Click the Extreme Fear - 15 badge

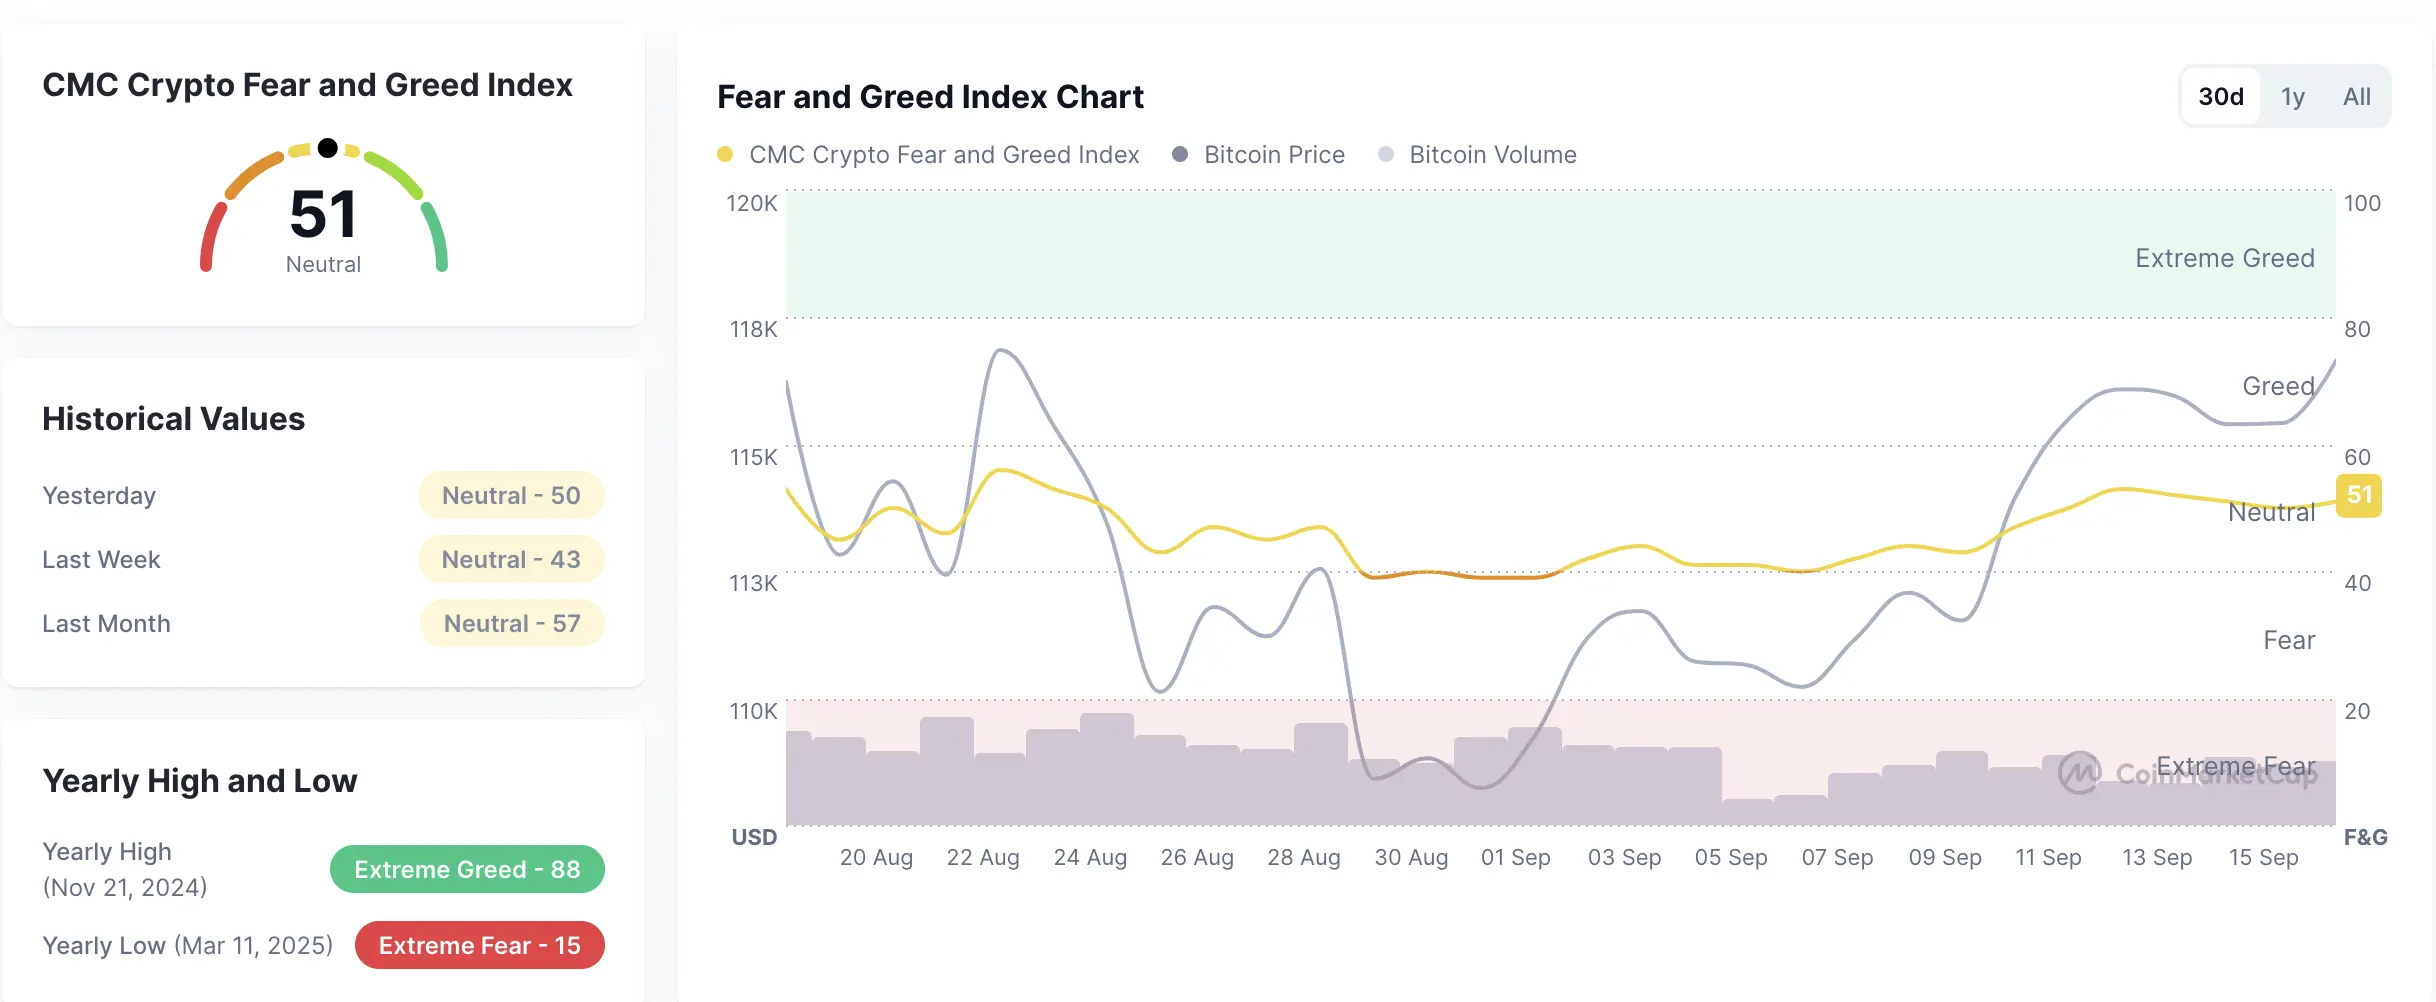pos(479,945)
